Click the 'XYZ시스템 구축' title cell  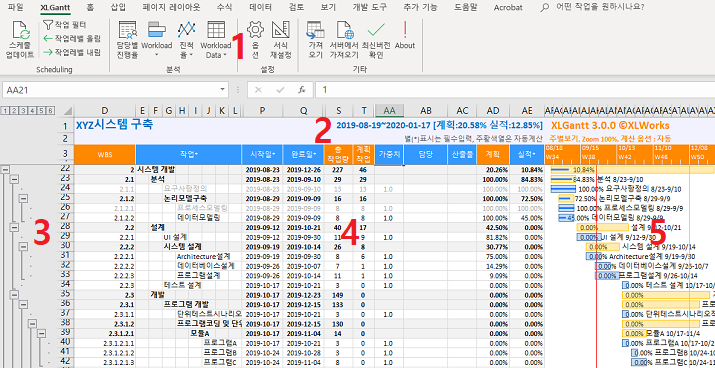pyautogui.click(x=114, y=125)
